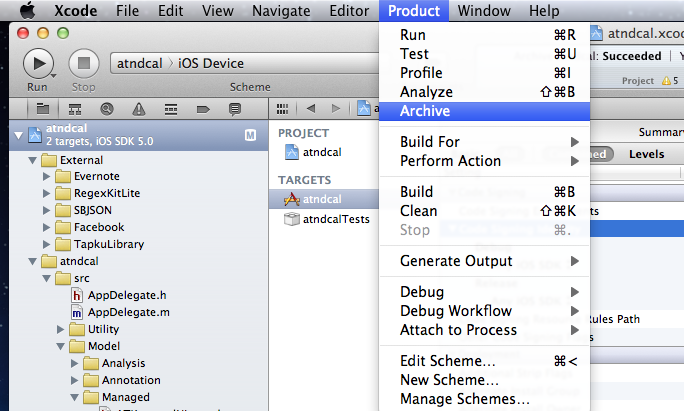Choose Profile in the Product menu
Image resolution: width=684 pixels, height=411 pixels.
tap(484, 73)
